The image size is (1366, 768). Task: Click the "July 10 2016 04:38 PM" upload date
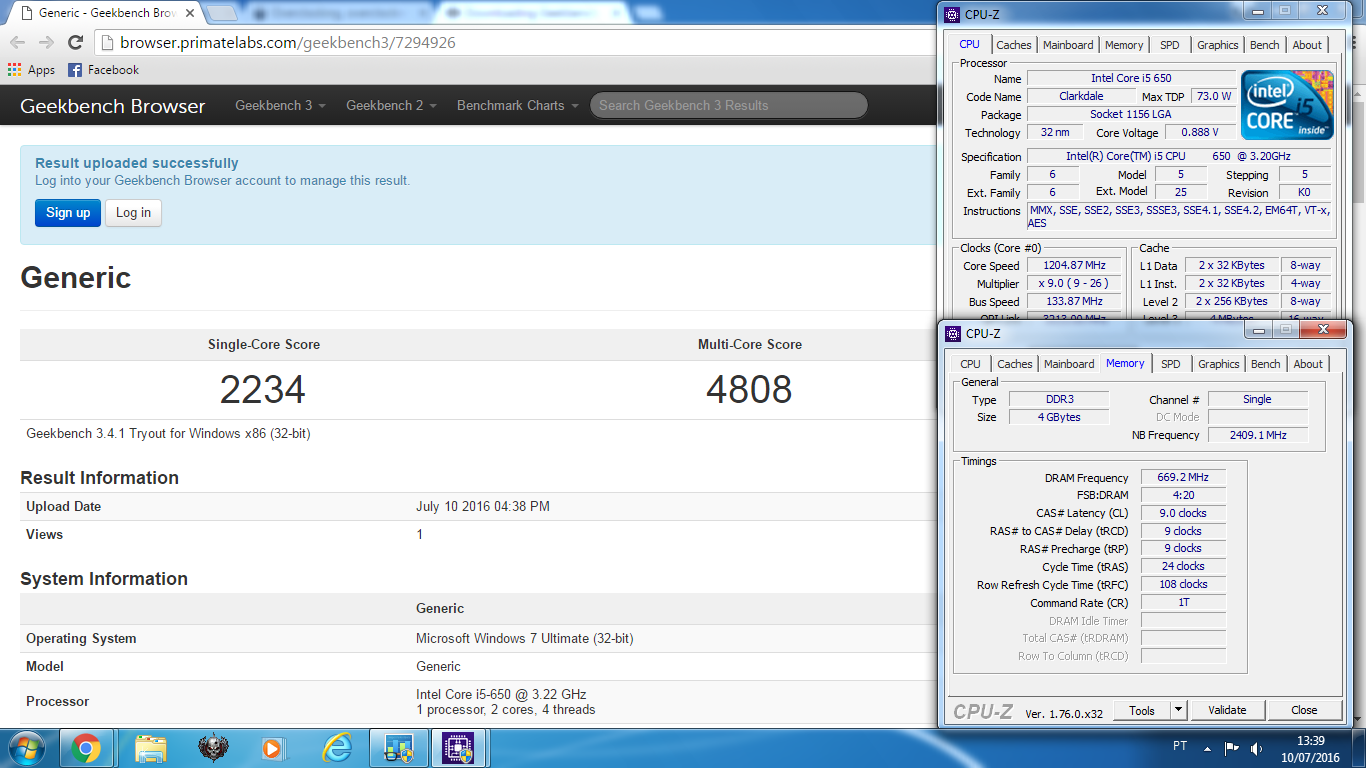pyautogui.click(x=483, y=506)
